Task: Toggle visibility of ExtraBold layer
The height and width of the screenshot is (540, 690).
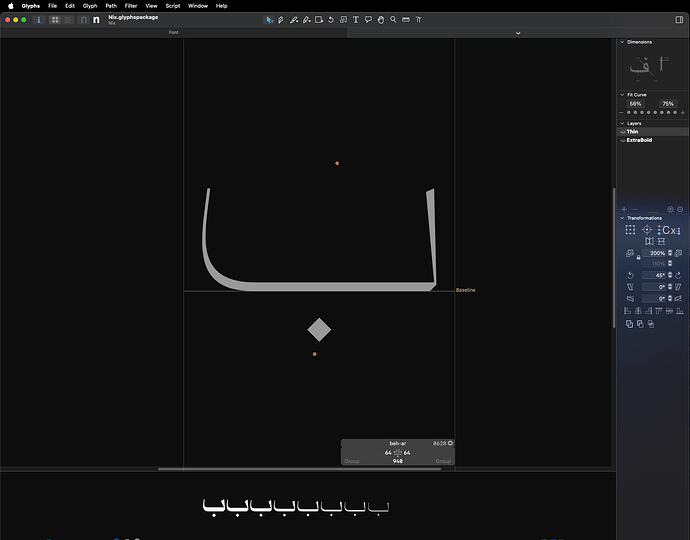Action: [x=623, y=140]
